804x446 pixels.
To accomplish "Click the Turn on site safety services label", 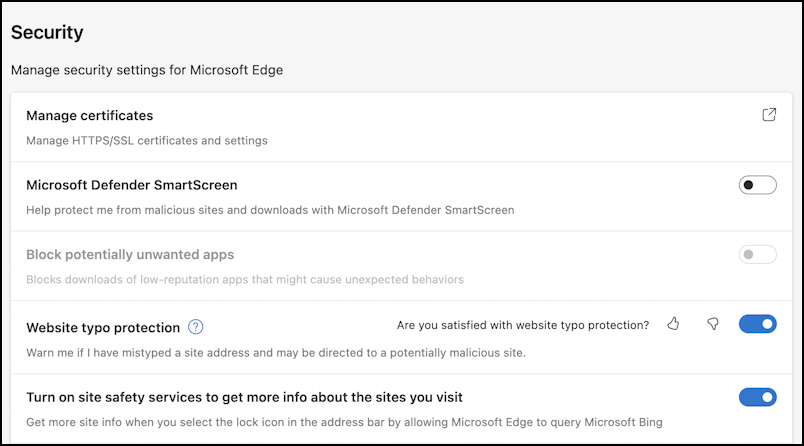I will click(x=244, y=397).
